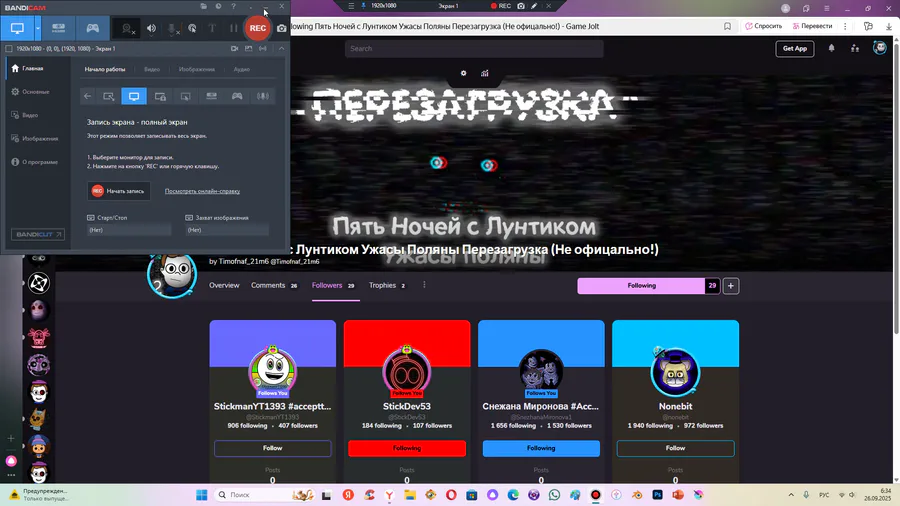The image size is (900, 506).
Task: Click the Спросить button in the browser address bar
Action: pos(764,26)
